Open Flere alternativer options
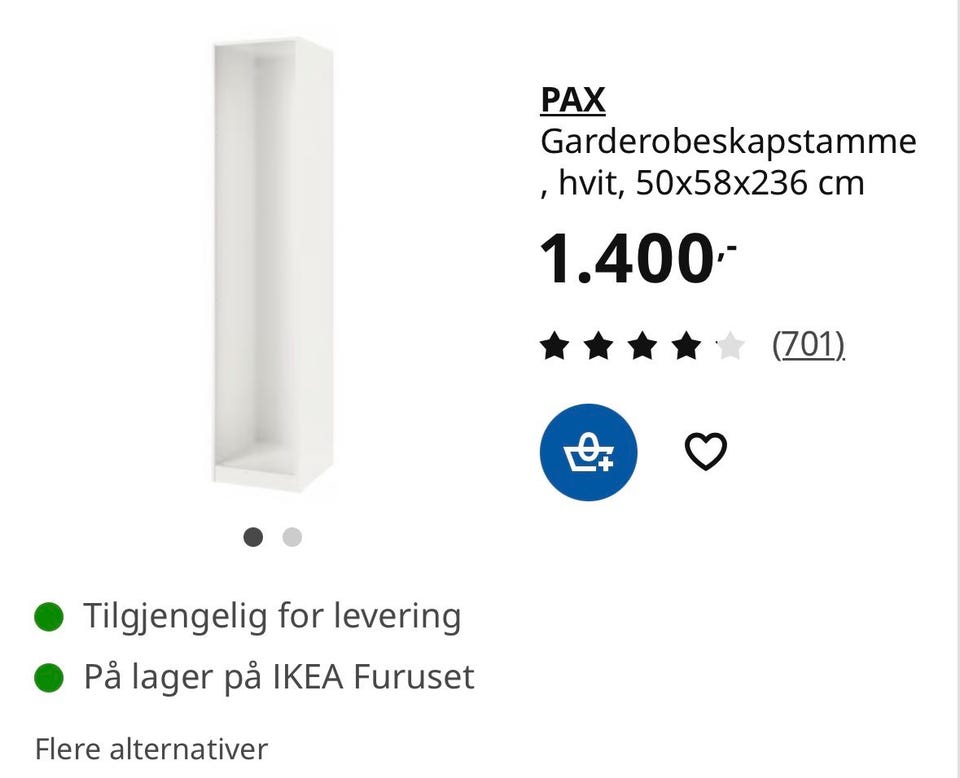The height and width of the screenshot is (778, 960). [151, 749]
